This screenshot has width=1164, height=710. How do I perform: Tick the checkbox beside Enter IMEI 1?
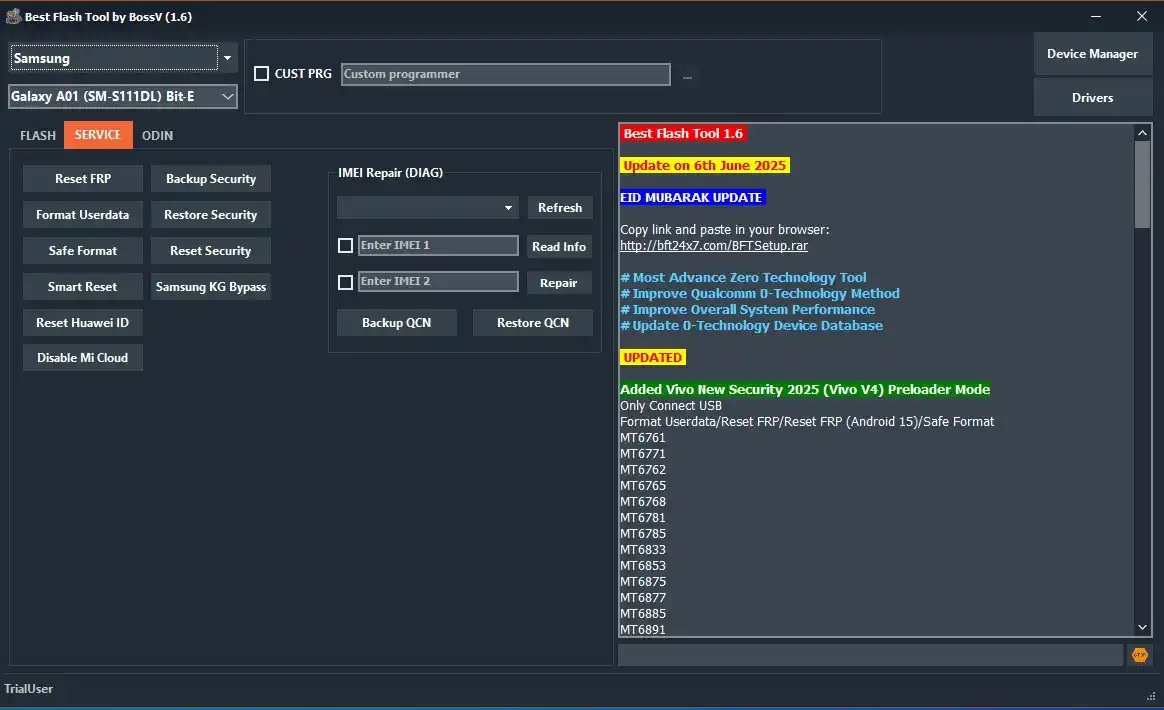pos(345,245)
